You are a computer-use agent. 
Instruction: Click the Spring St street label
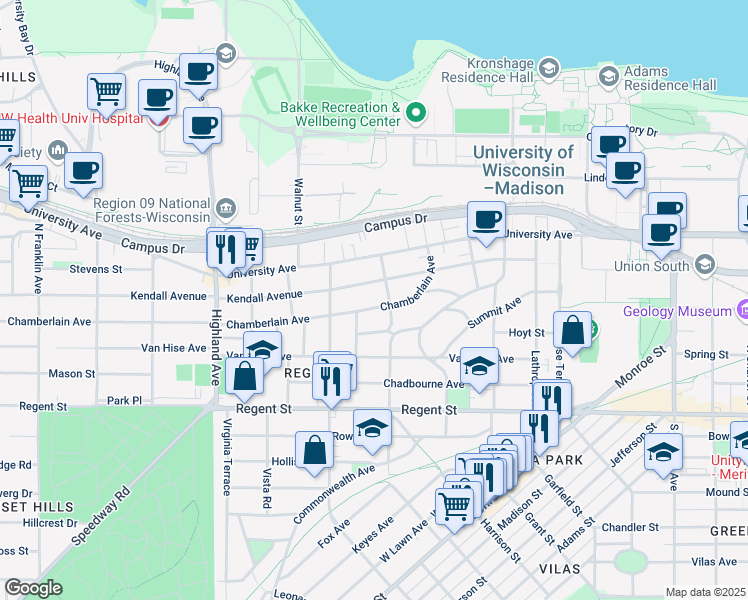click(706, 354)
